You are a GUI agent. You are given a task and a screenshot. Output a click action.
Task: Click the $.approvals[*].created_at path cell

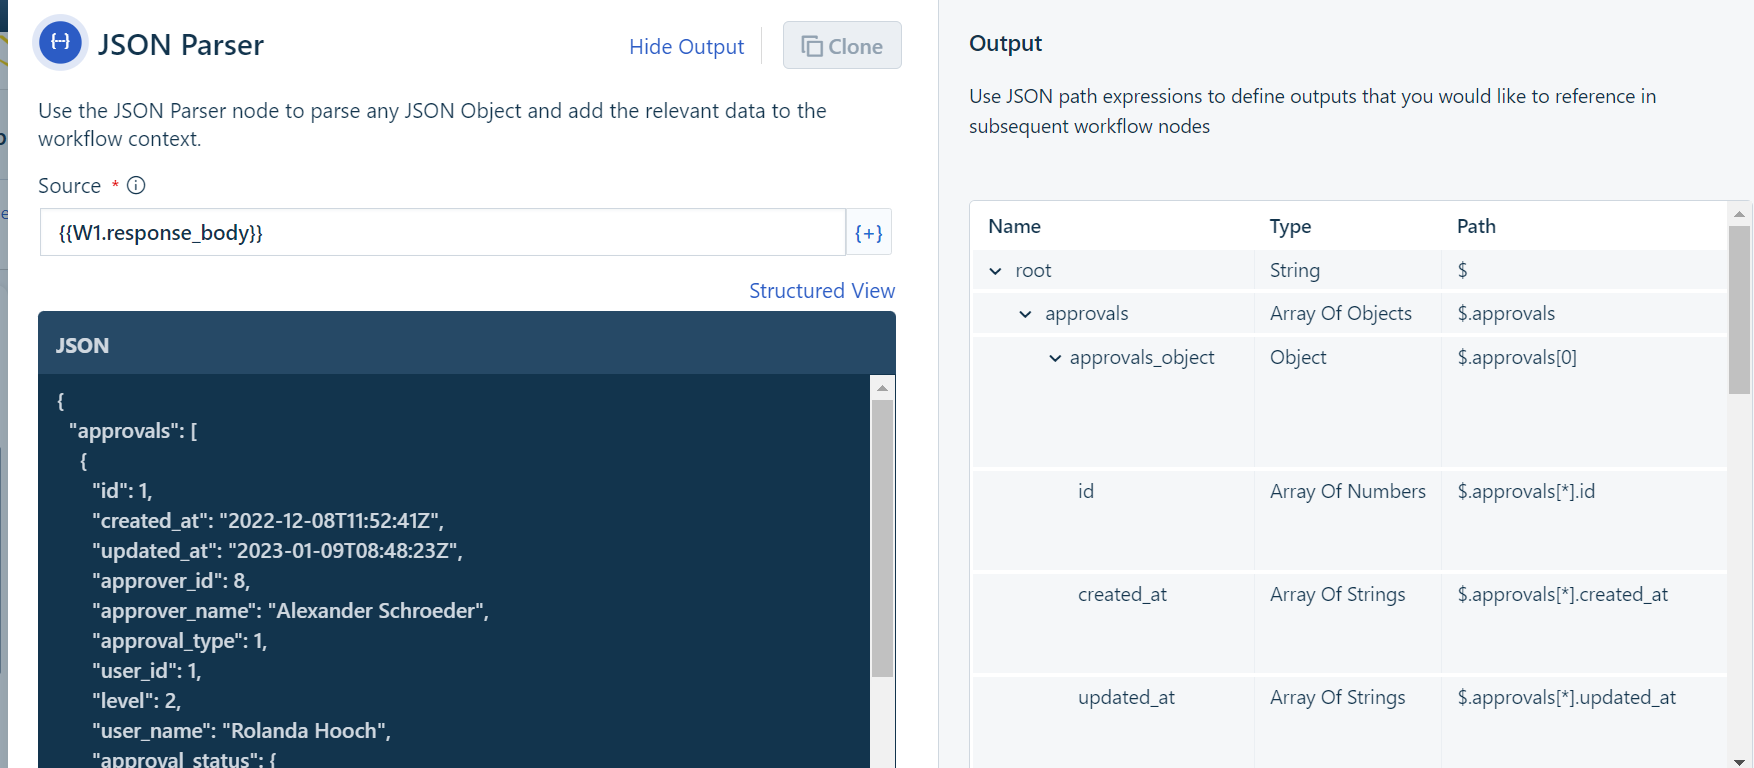point(1562,594)
